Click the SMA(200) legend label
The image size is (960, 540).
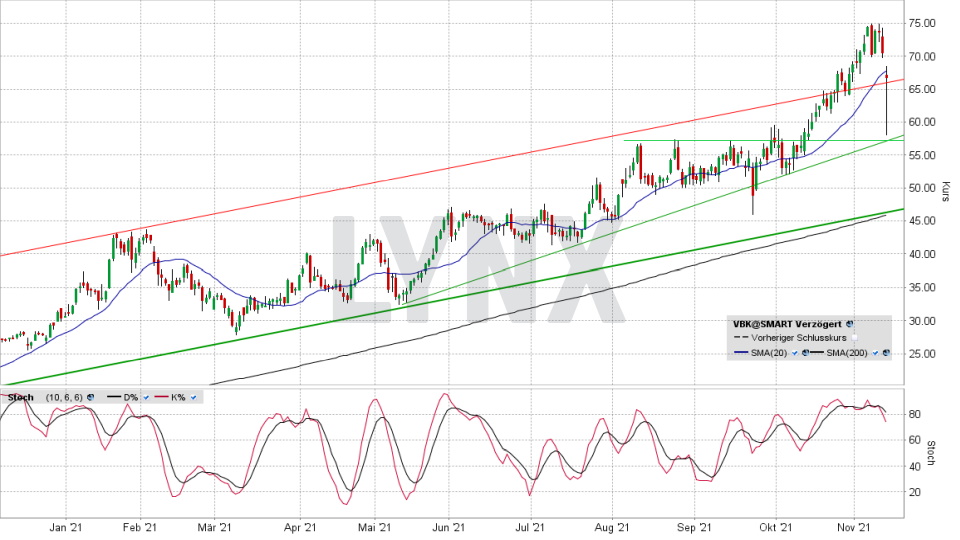847,353
